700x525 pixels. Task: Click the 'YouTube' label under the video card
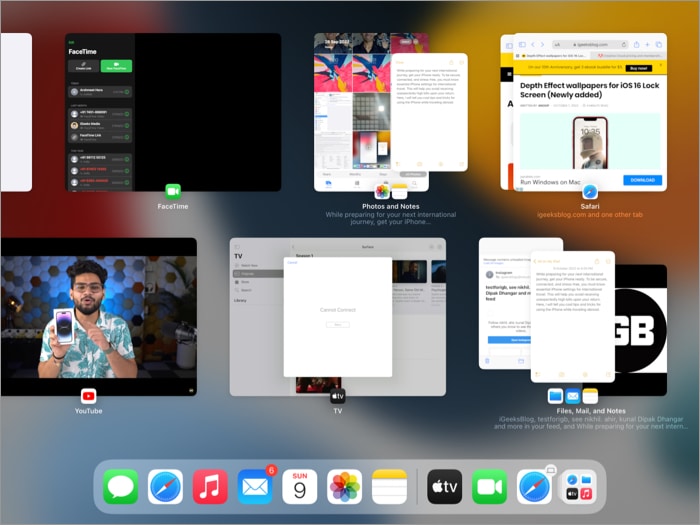point(88,411)
